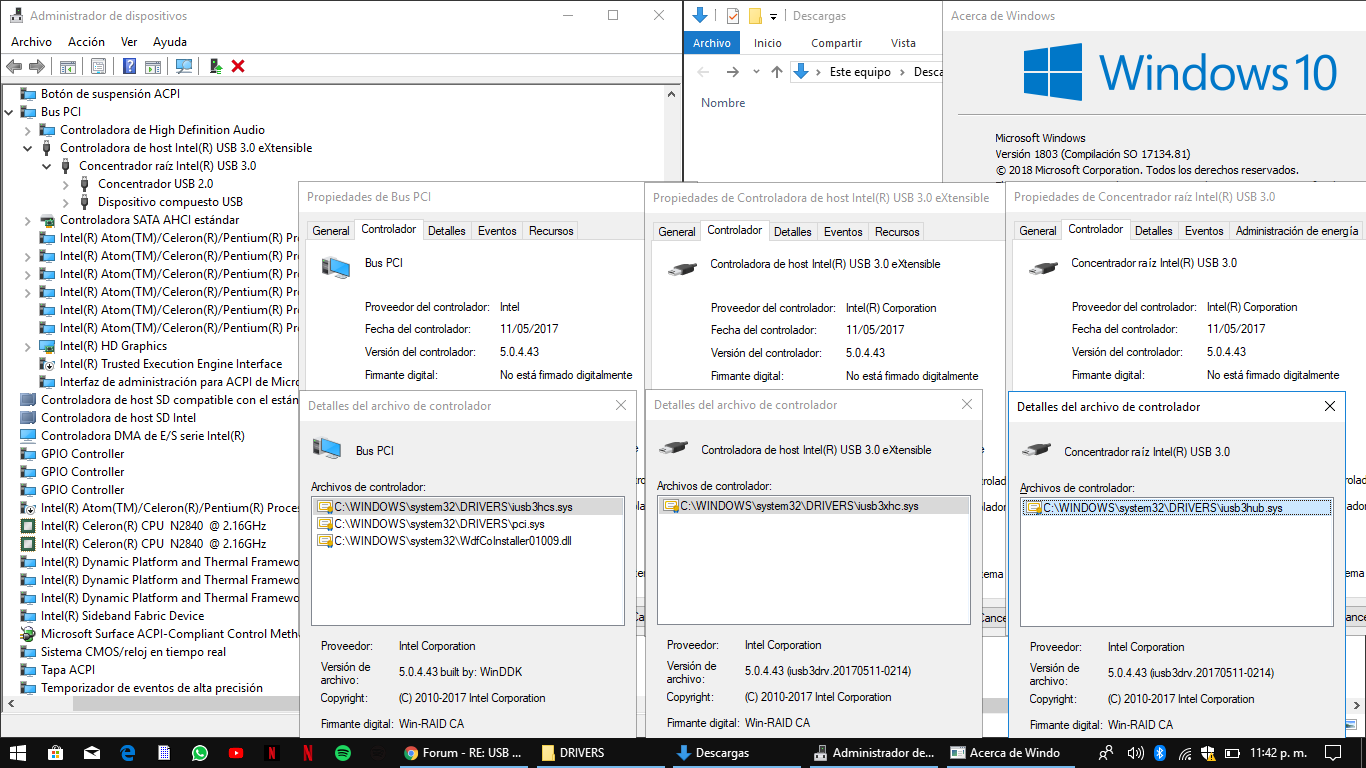Toggle the show/hide console tree toolbar icon
This screenshot has width=1366, height=768.
[x=68, y=66]
